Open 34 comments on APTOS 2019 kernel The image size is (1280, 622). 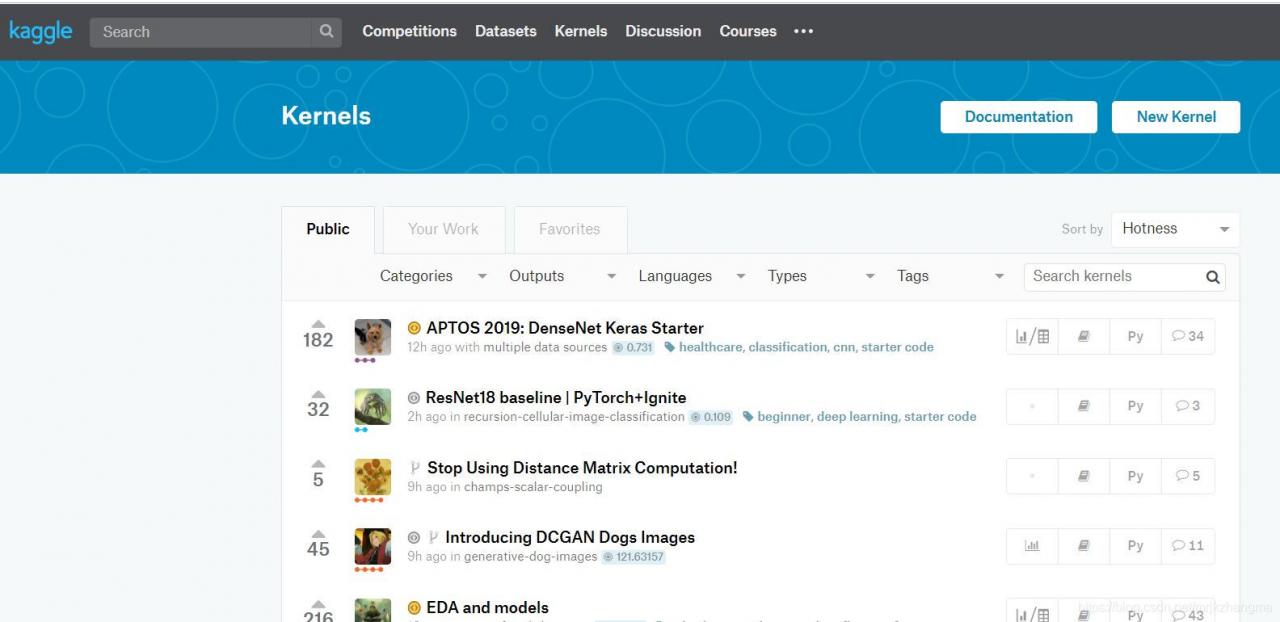pos(1188,336)
